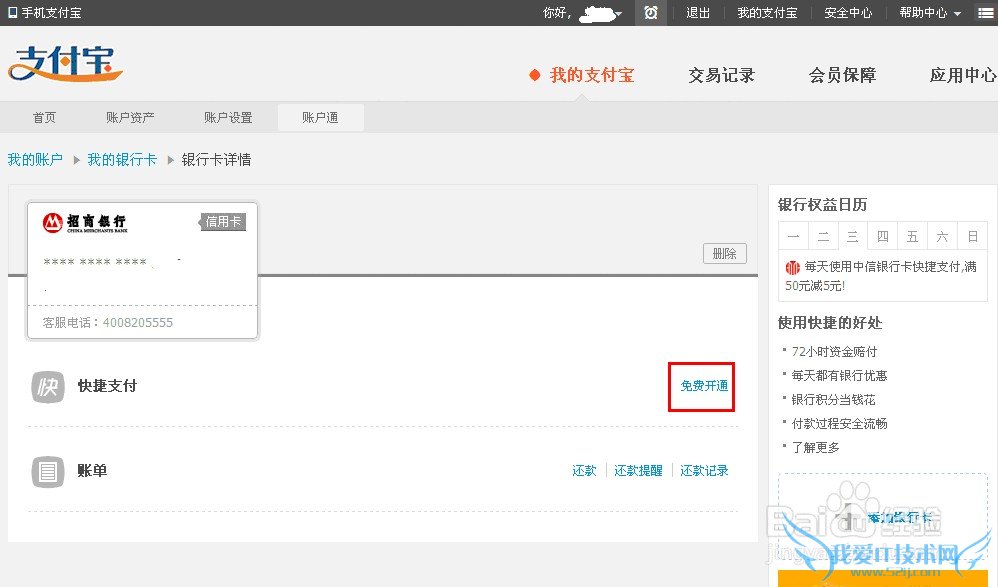Expand the username dropdown arrow

[x=618, y=13]
